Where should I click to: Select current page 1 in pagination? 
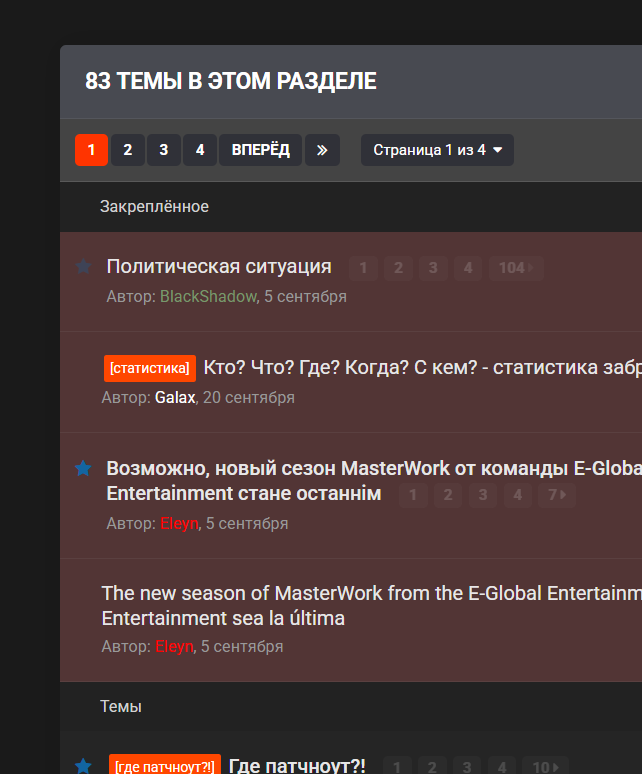[x=91, y=150]
